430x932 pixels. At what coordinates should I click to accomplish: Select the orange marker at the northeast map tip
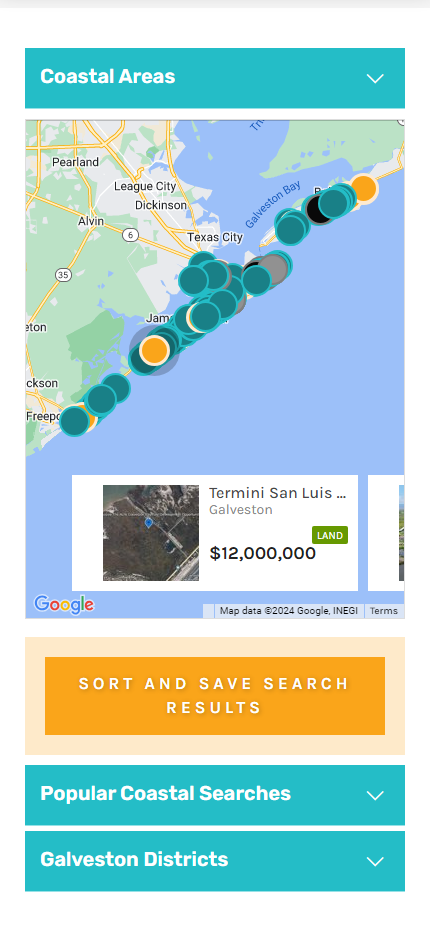coord(363,188)
